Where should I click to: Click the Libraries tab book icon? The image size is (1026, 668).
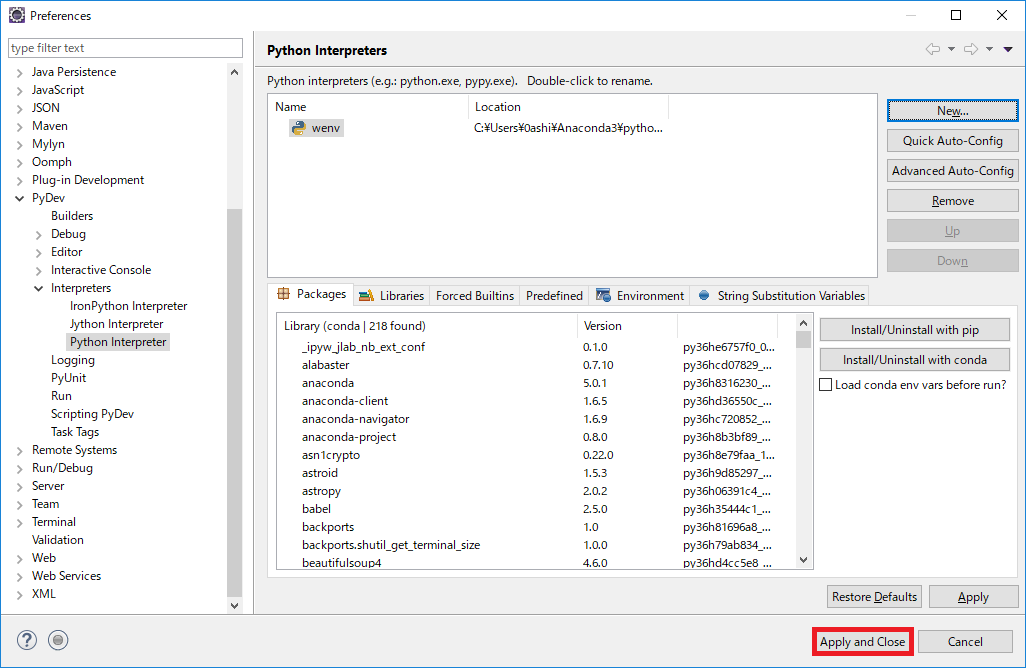tap(368, 294)
